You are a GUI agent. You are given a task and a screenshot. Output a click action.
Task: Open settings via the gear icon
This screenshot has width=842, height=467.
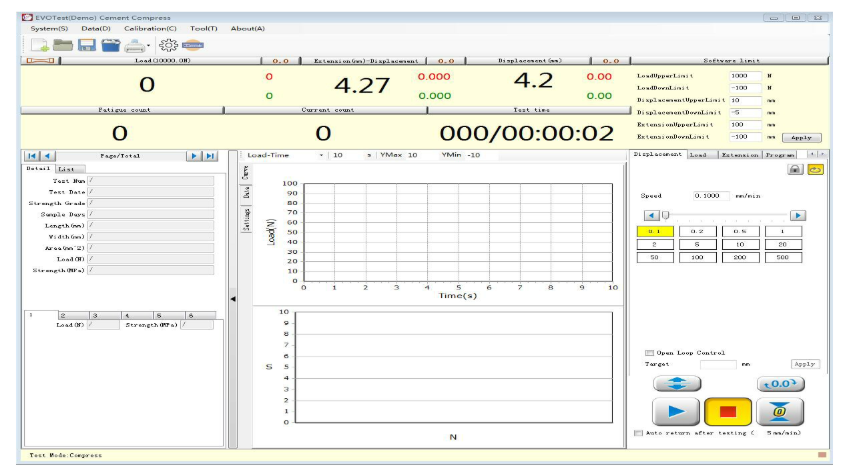click(168, 46)
